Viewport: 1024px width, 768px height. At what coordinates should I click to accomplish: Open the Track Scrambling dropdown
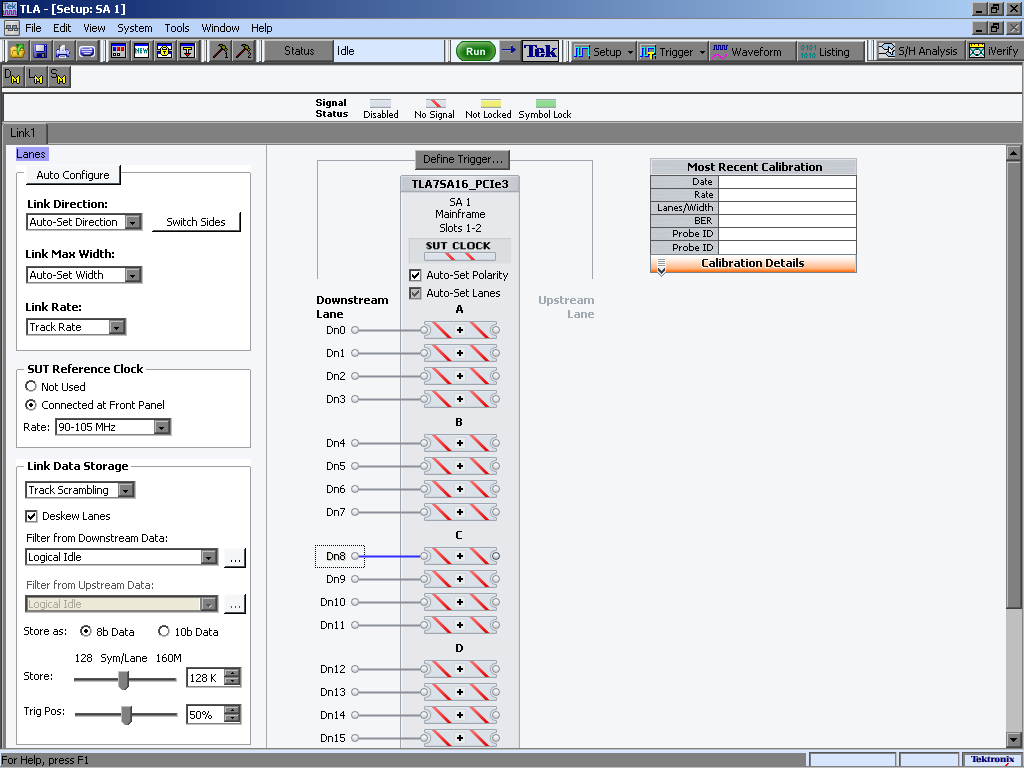pos(127,490)
